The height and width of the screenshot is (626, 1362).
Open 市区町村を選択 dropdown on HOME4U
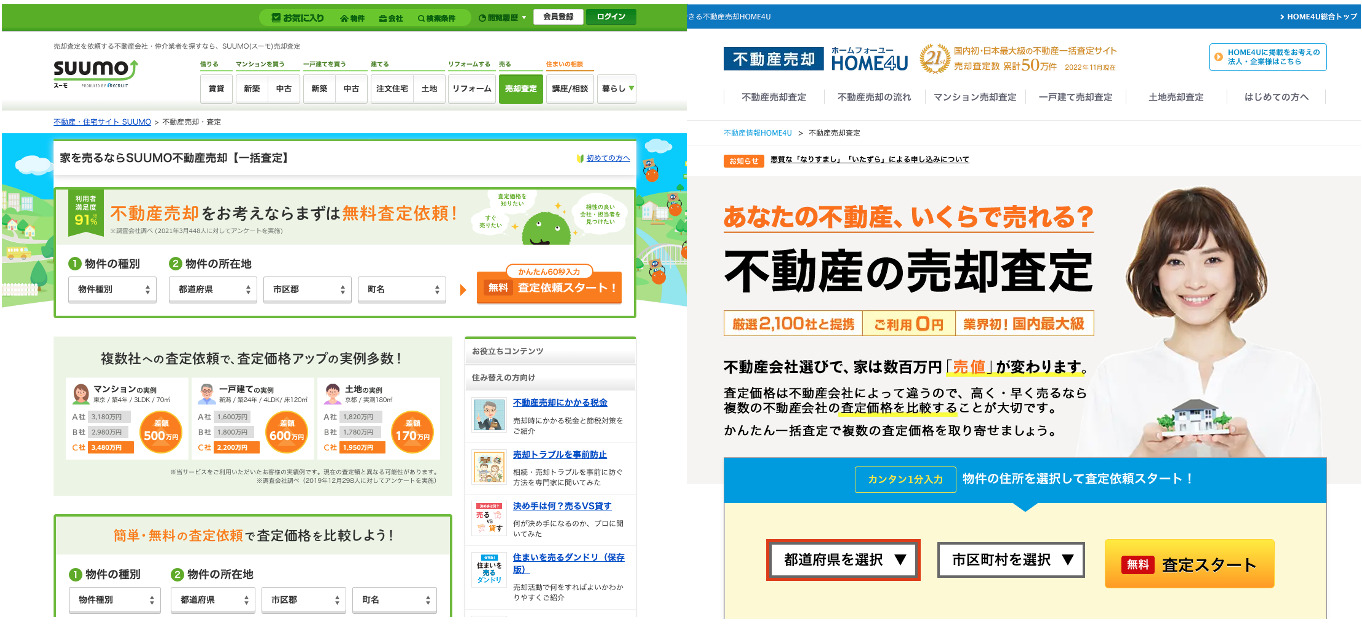pos(1011,560)
